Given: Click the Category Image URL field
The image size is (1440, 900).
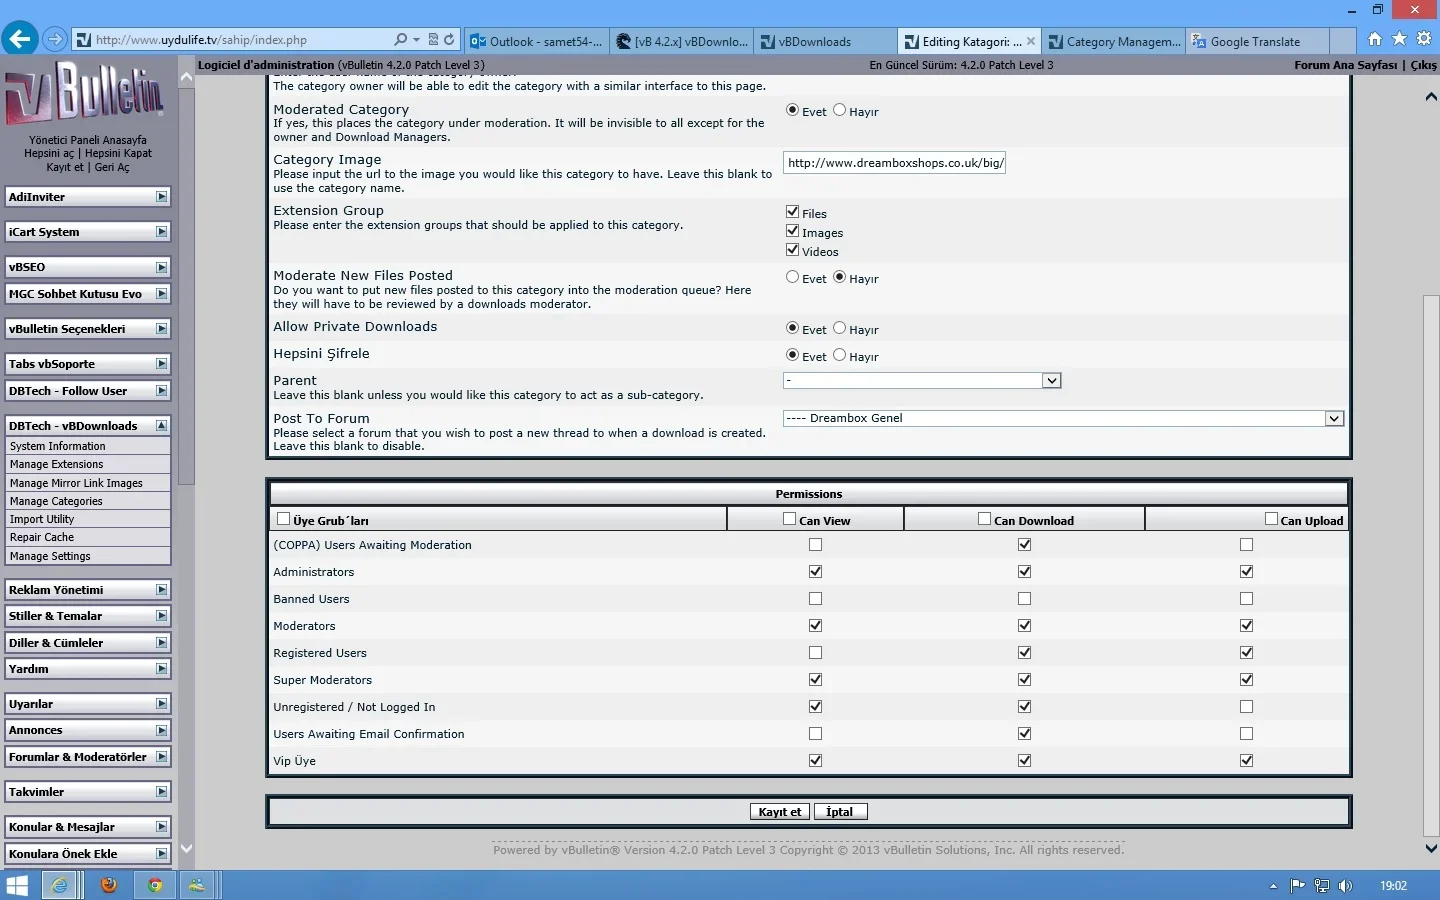Looking at the screenshot, I should (x=894, y=163).
